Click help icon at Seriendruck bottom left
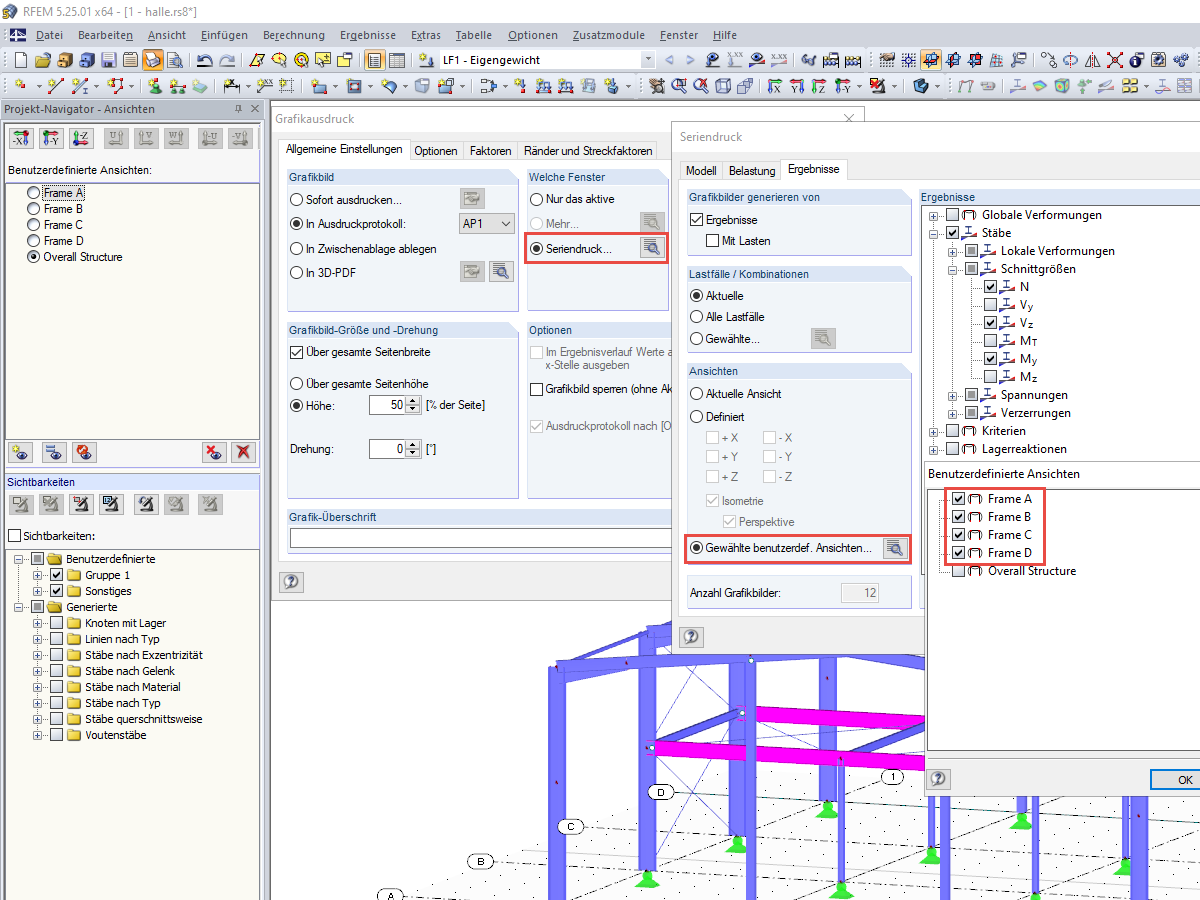The width and height of the screenshot is (1200, 900). click(691, 636)
